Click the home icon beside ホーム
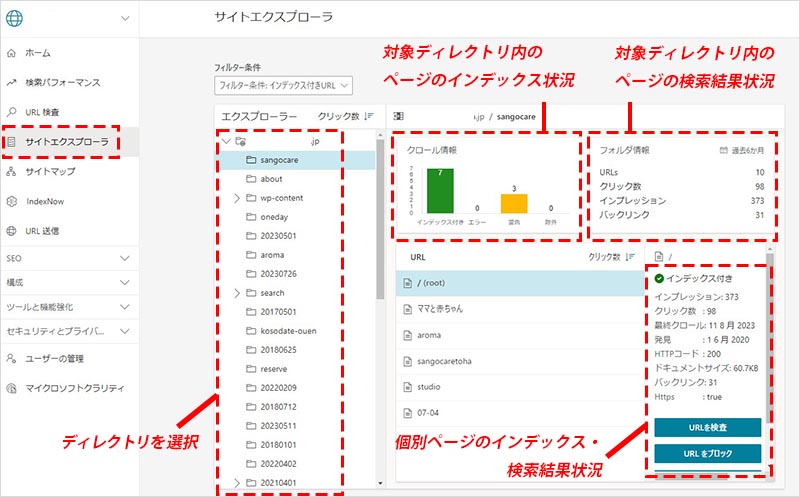 [11, 52]
